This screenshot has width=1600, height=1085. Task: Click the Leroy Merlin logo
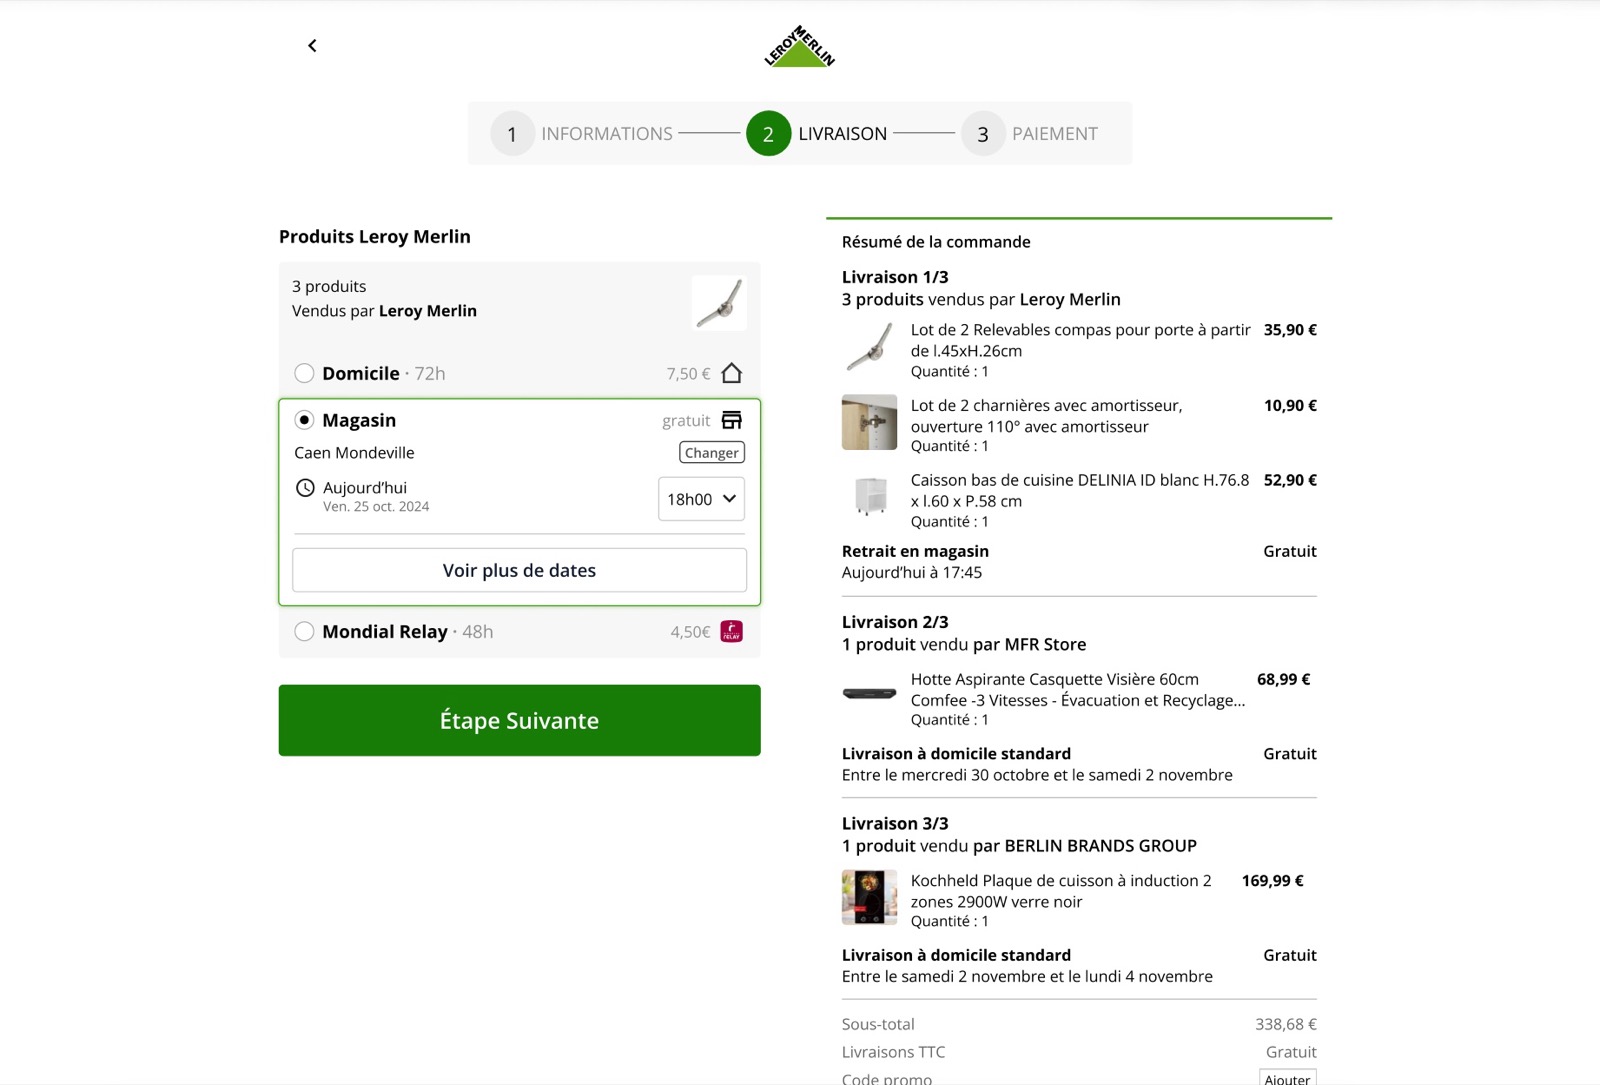[799, 46]
